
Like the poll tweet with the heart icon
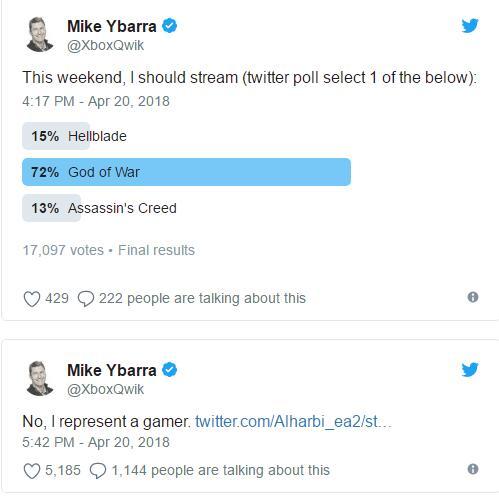point(32,299)
